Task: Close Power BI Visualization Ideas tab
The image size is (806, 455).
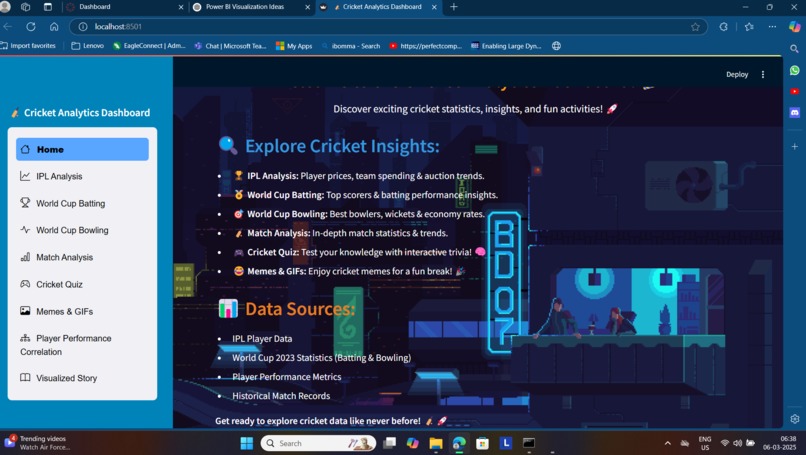Action: (307, 7)
